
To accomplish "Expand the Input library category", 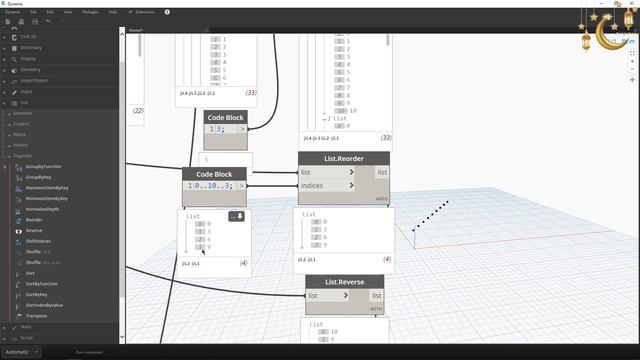I will coord(4,92).
